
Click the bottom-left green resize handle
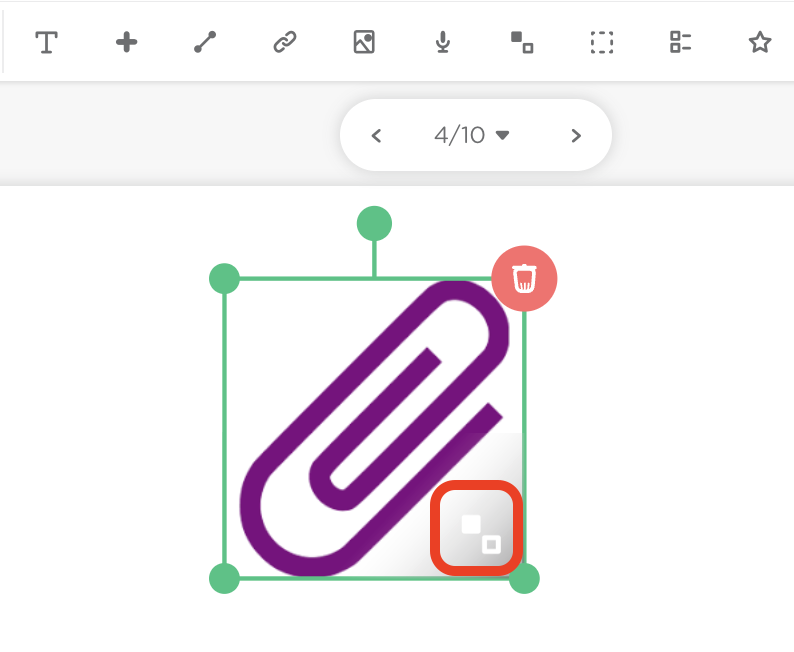224,578
